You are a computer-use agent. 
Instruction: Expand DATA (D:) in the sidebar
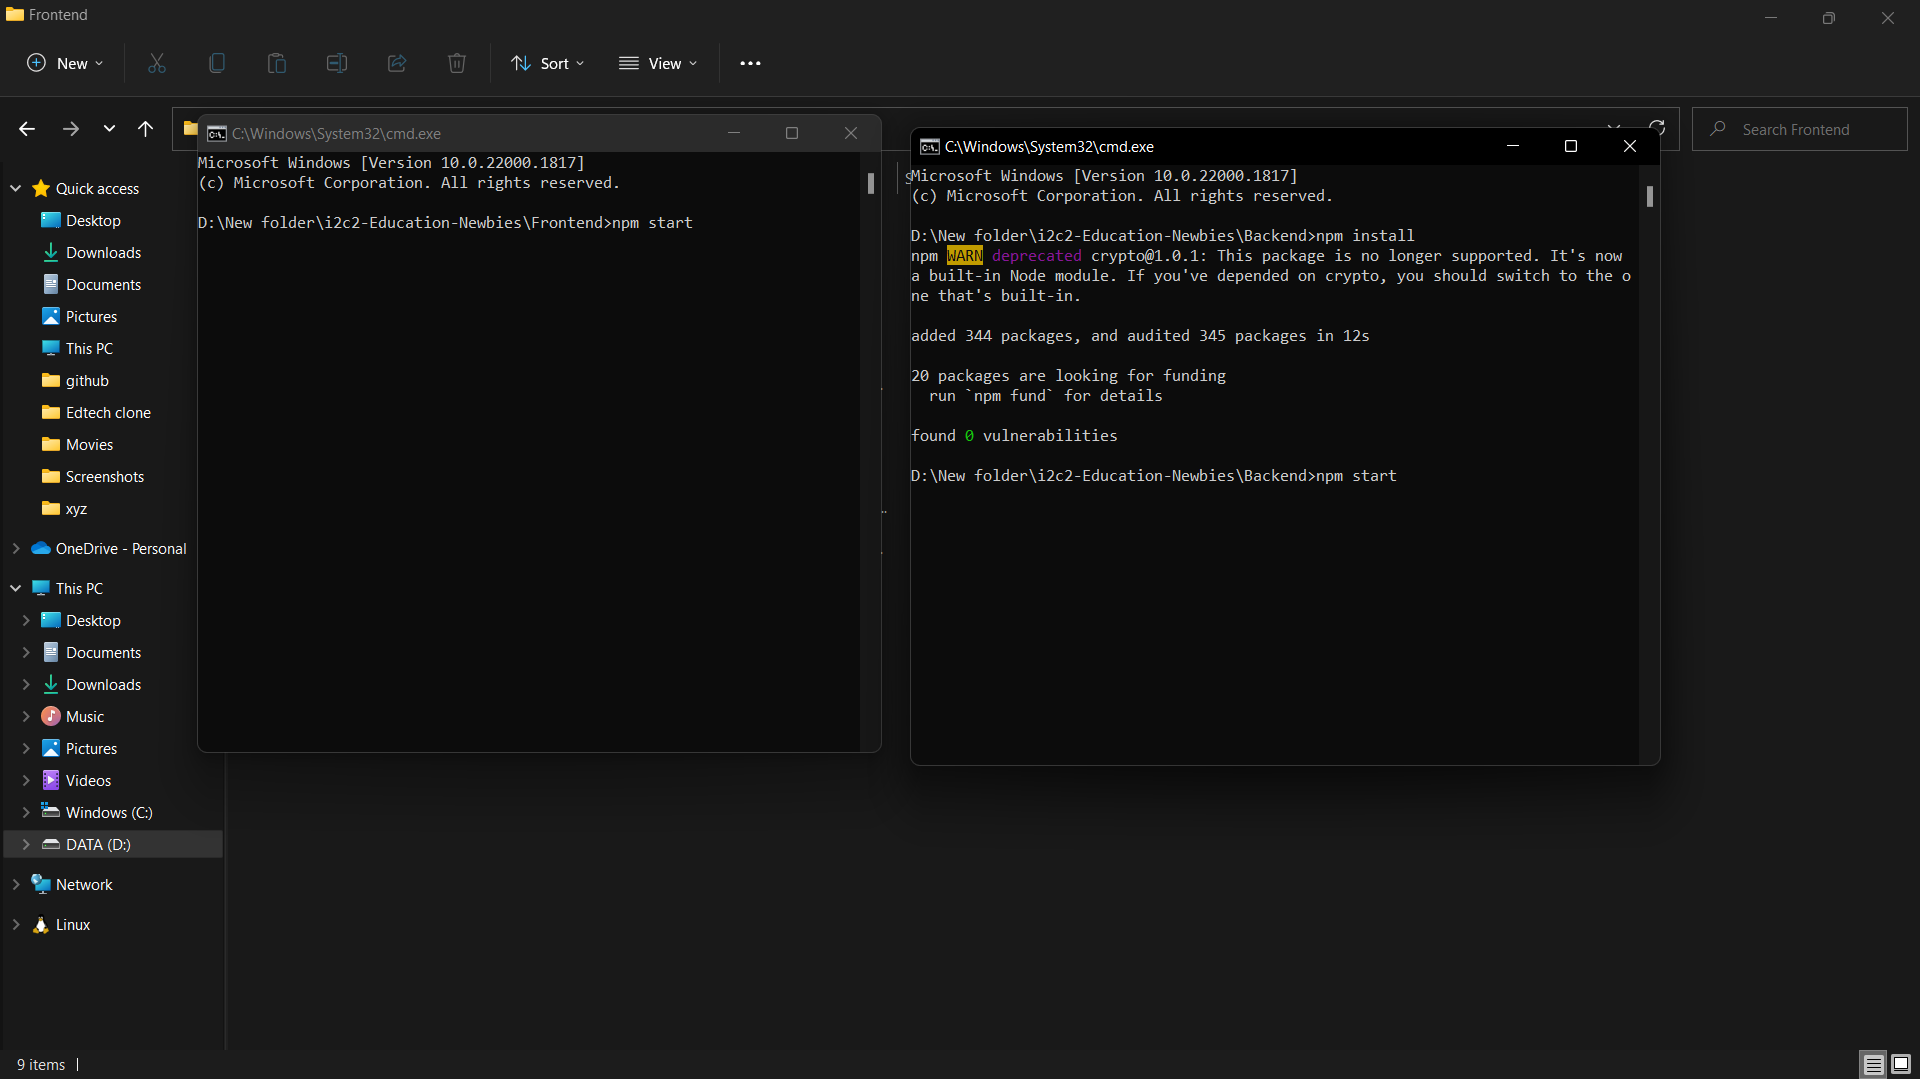pos(27,845)
